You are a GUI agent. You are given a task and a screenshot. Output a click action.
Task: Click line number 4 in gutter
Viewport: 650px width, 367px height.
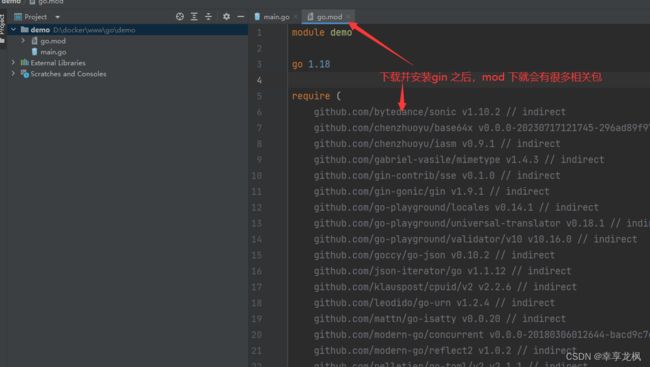[x=259, y=80]
